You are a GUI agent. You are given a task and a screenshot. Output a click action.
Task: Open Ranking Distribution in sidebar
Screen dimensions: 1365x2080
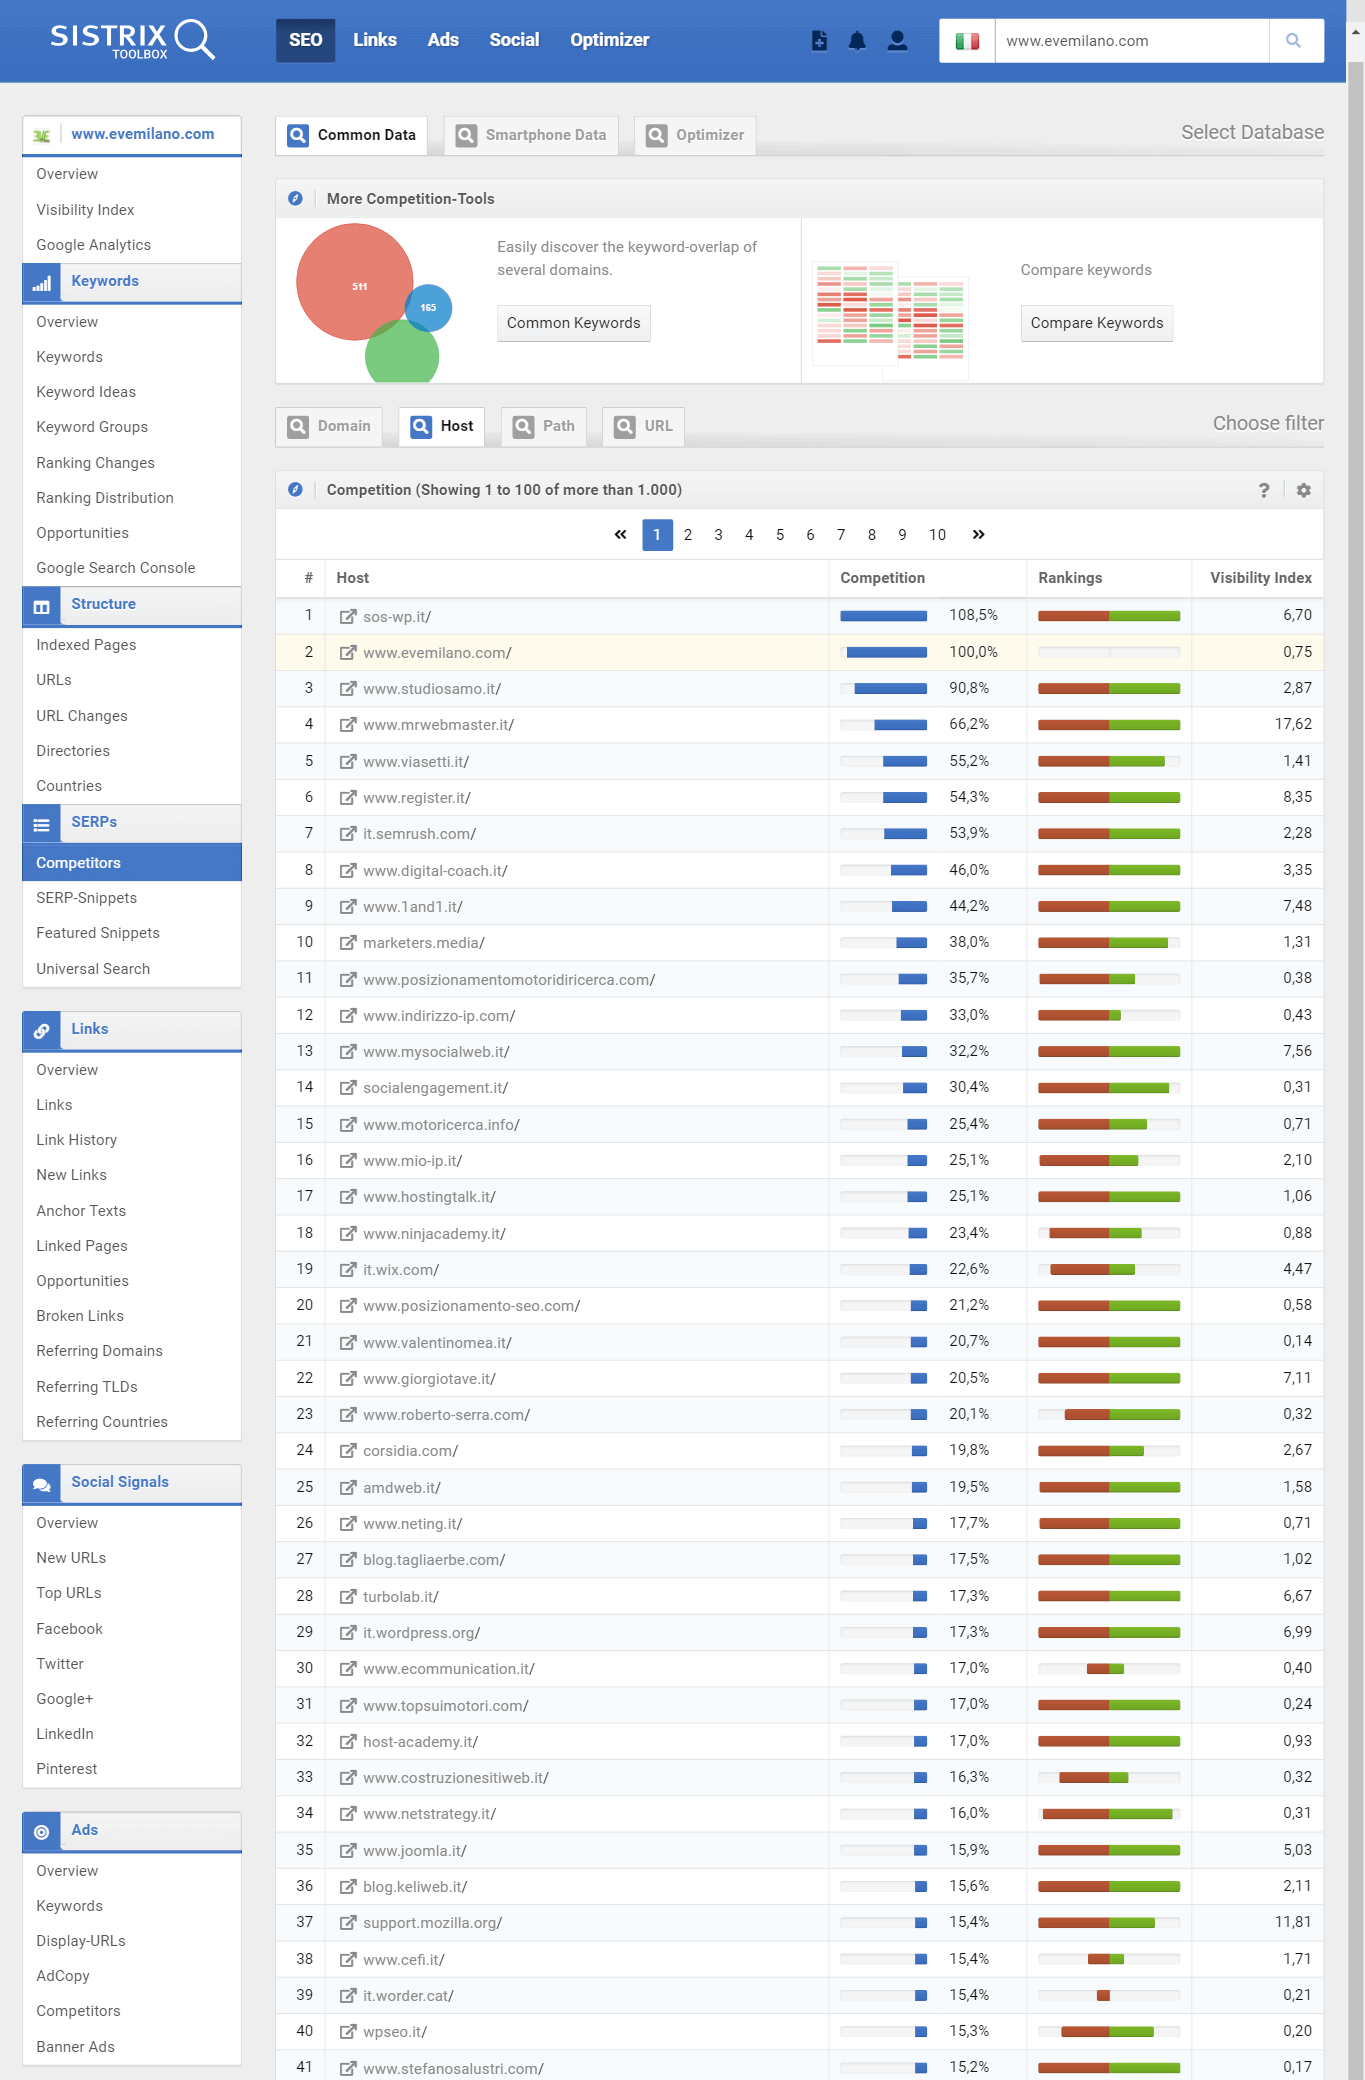coord(105,498)
